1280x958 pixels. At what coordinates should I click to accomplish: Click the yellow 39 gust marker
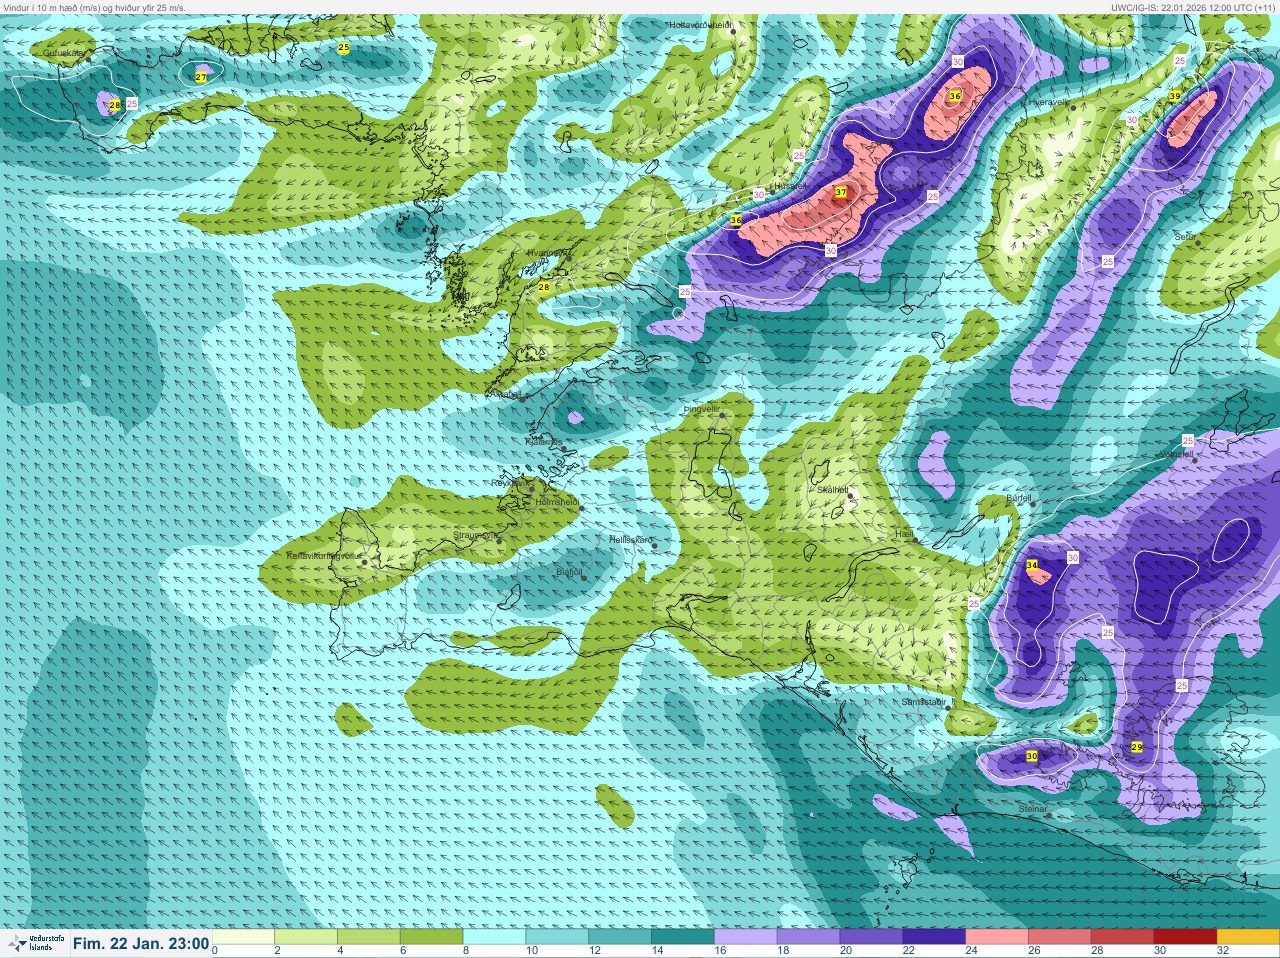(x=1174, y=96)
